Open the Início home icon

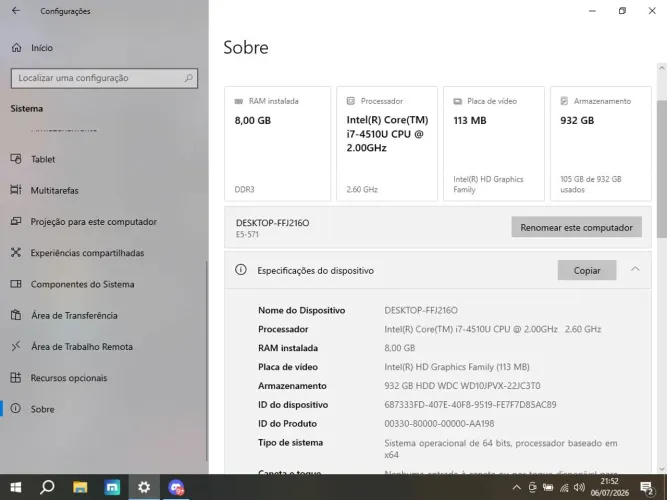point(16,48)
